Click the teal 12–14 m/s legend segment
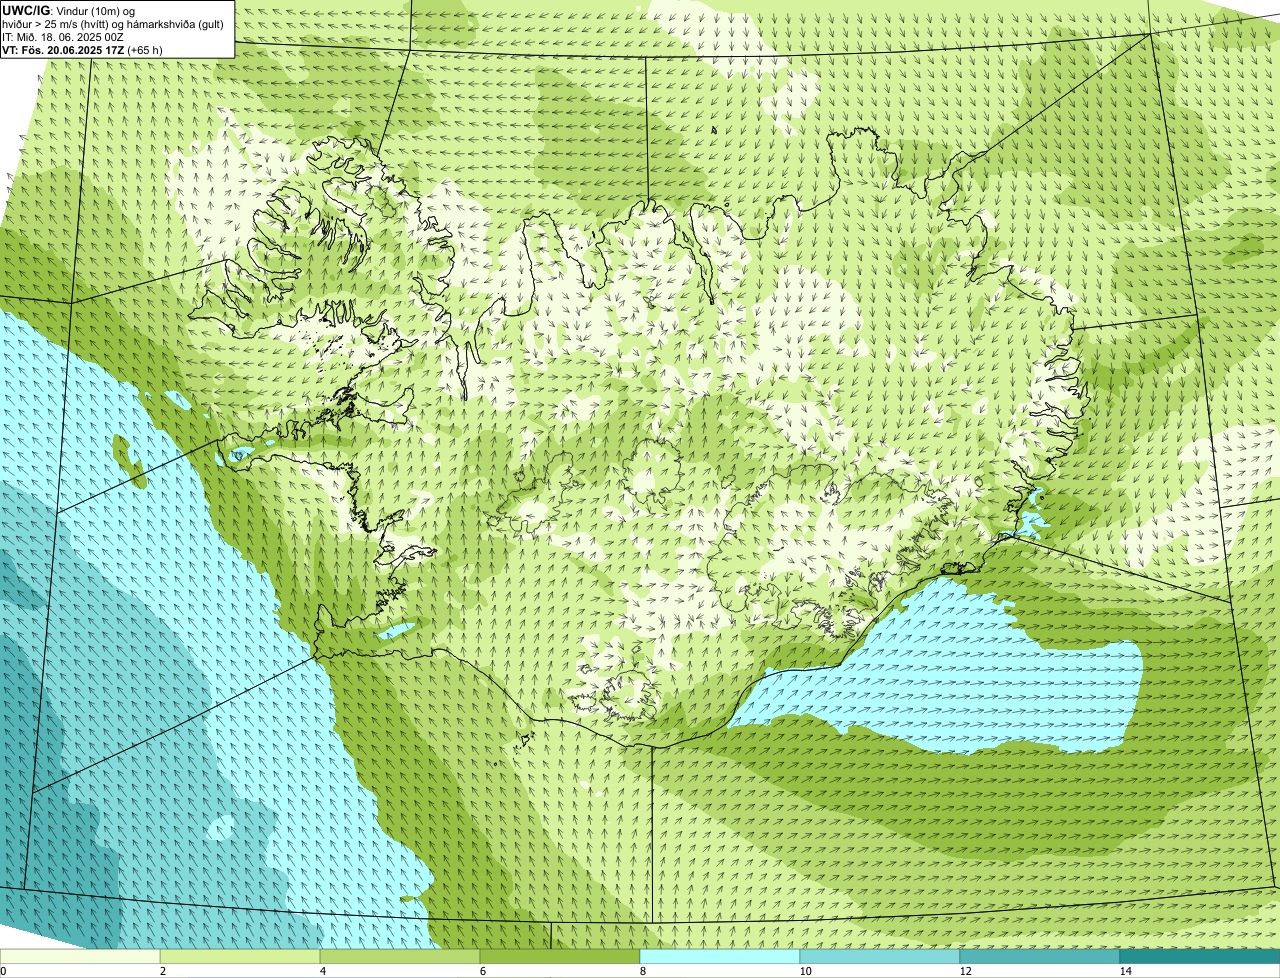1280x978 pixels. point(1040,956)
